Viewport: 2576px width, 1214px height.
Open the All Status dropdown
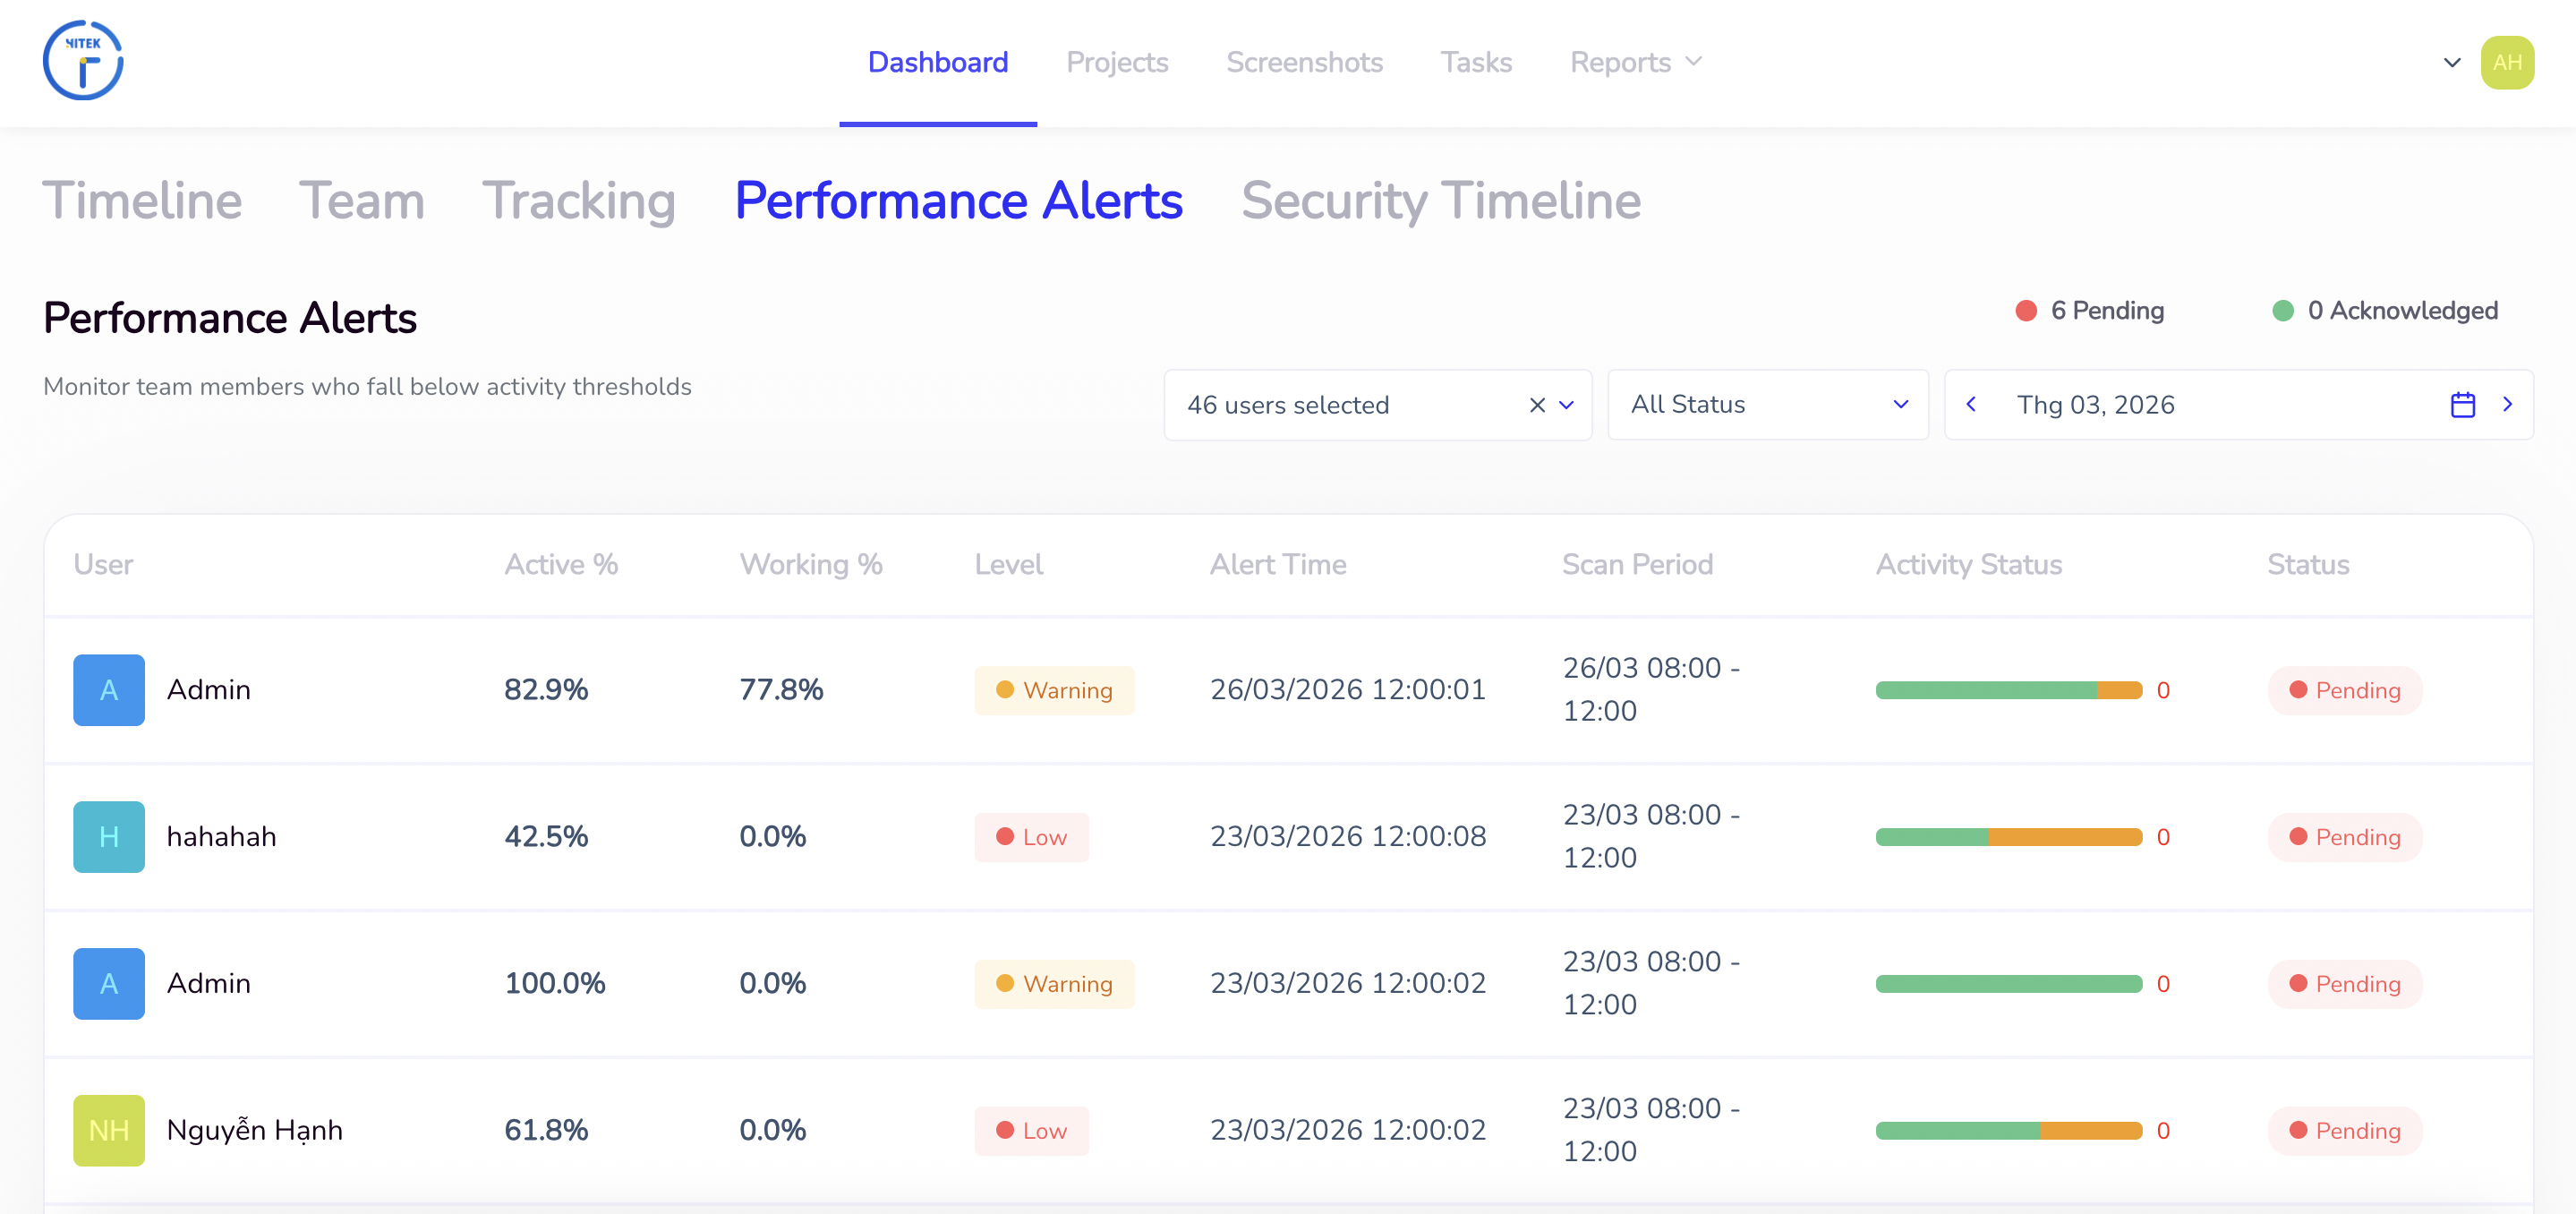coord(1767,405)
